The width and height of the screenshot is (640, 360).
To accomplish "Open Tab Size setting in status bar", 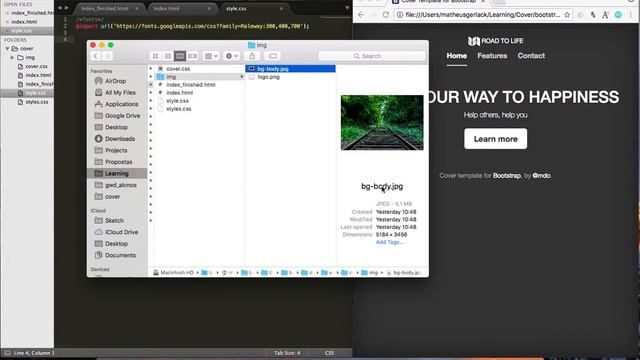I will pos(287,353).
